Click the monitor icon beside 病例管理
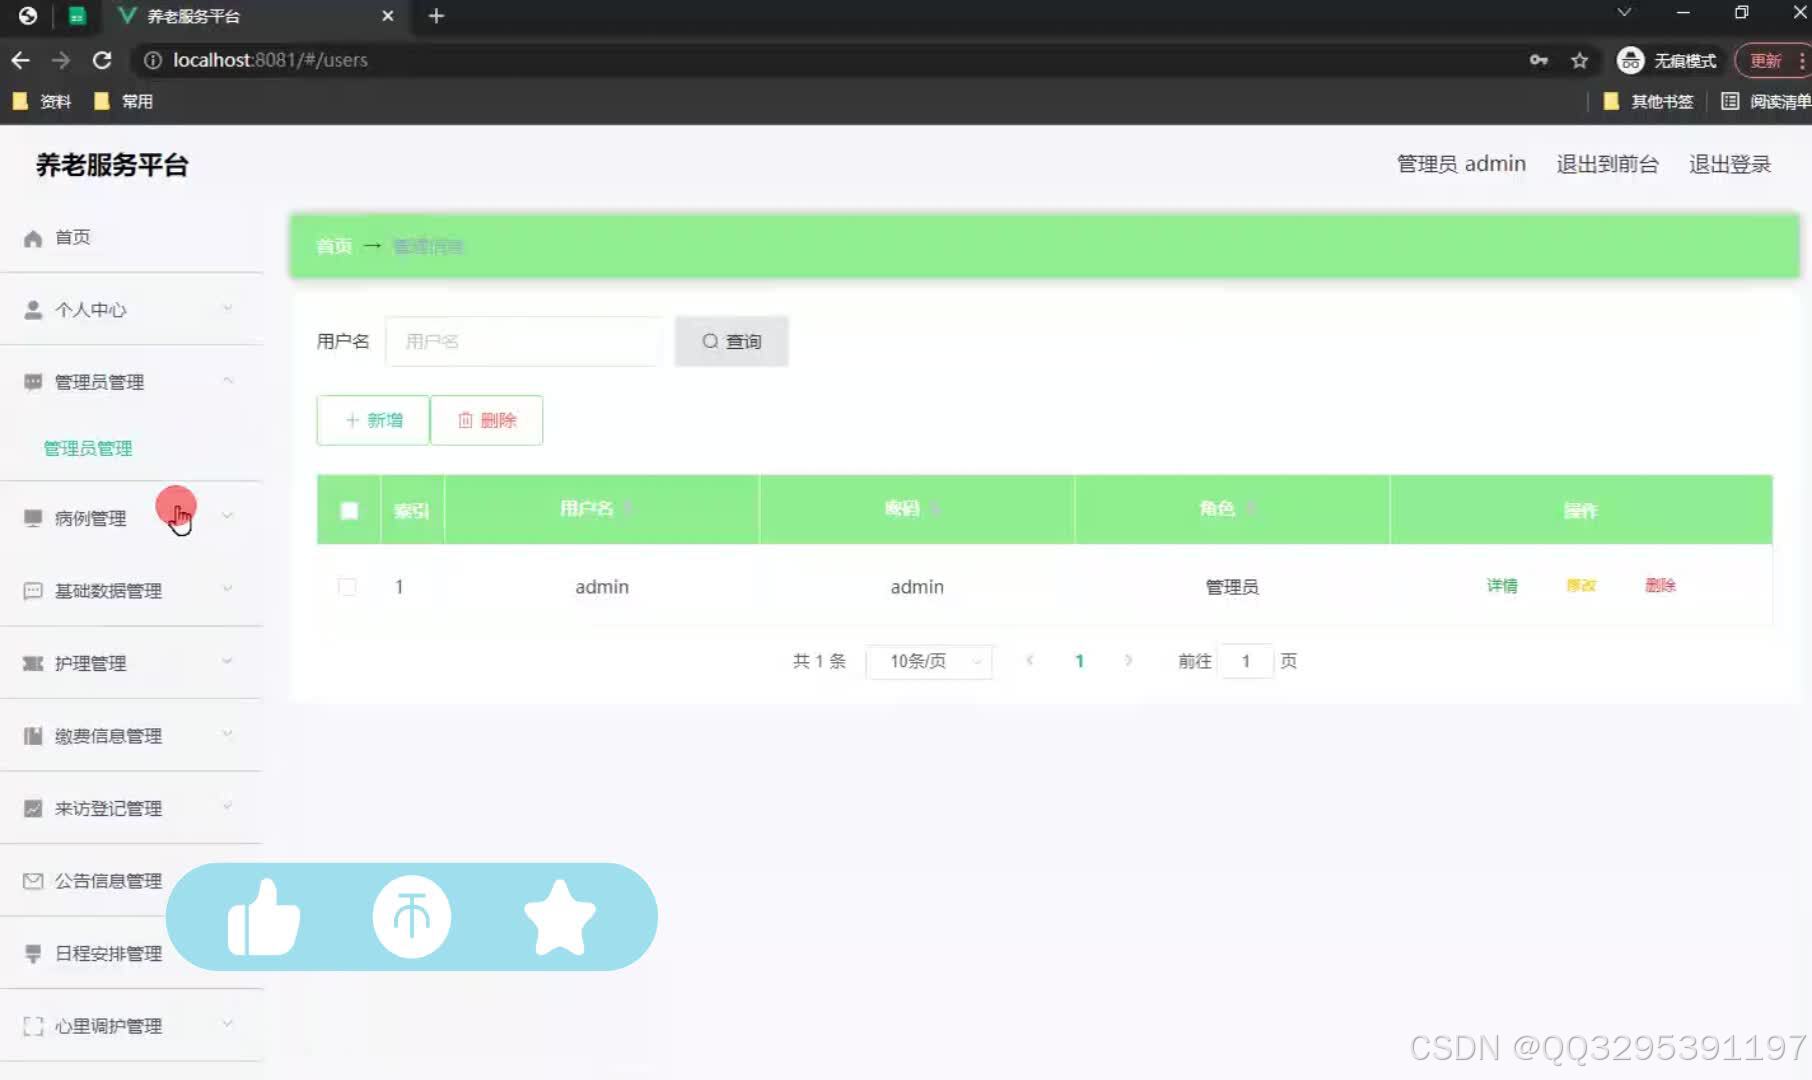 (33, 518)
